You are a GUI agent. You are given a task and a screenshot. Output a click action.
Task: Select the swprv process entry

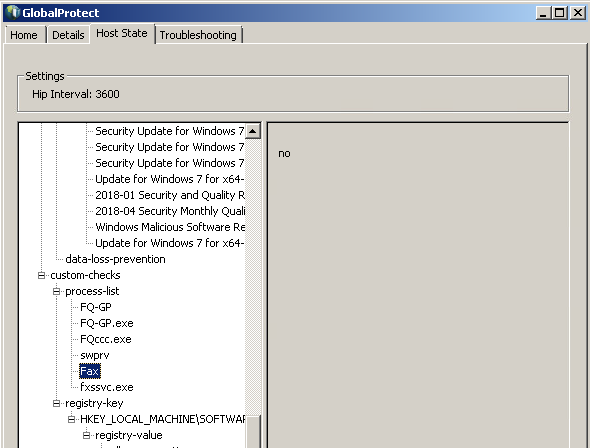[95, 355]
